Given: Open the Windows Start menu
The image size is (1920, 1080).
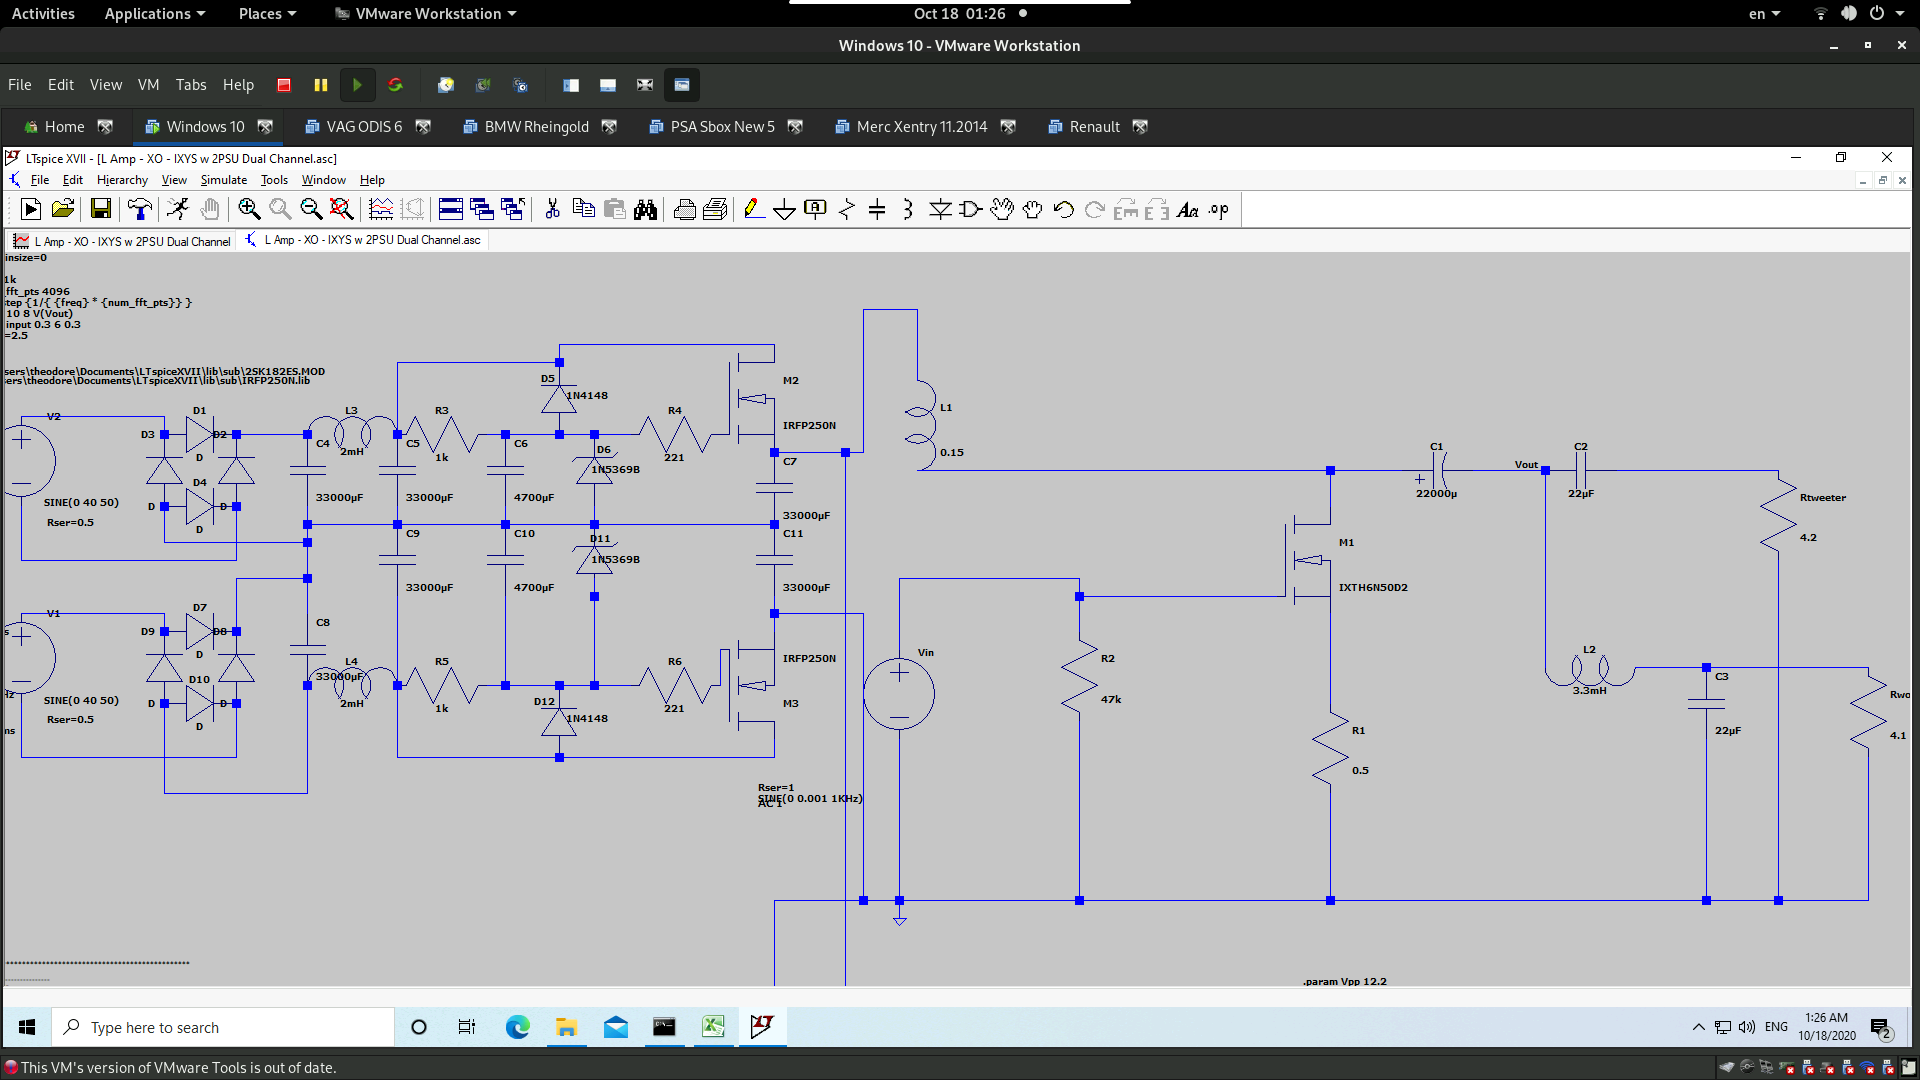Looking at the screenshot, I should 27,1027.
